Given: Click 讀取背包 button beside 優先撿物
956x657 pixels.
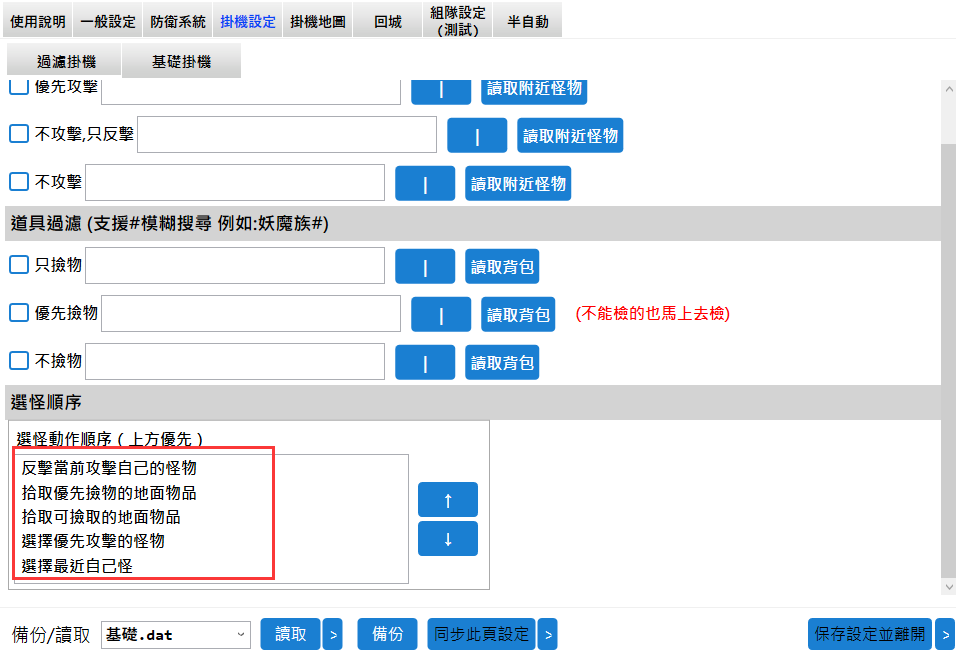Looking at the screenshot, I should 518,314.
